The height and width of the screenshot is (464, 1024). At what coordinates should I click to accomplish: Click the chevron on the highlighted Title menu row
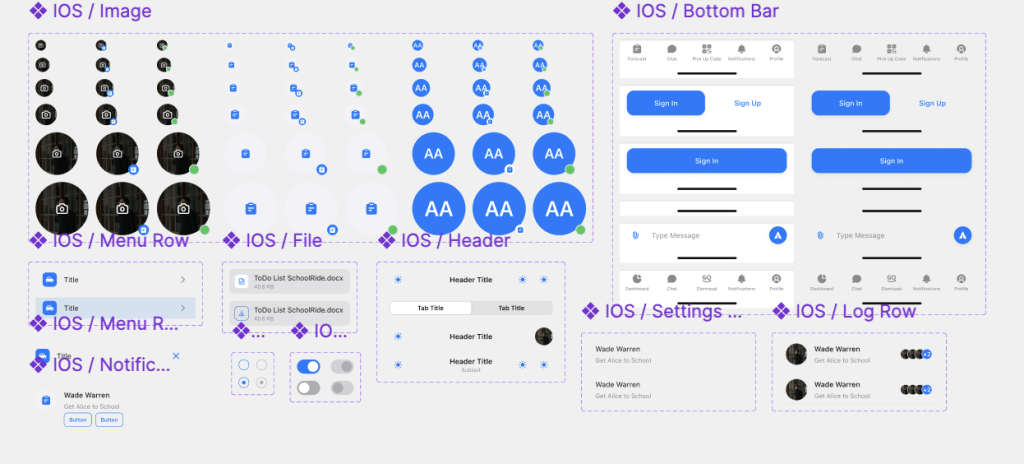pos(182,308)
